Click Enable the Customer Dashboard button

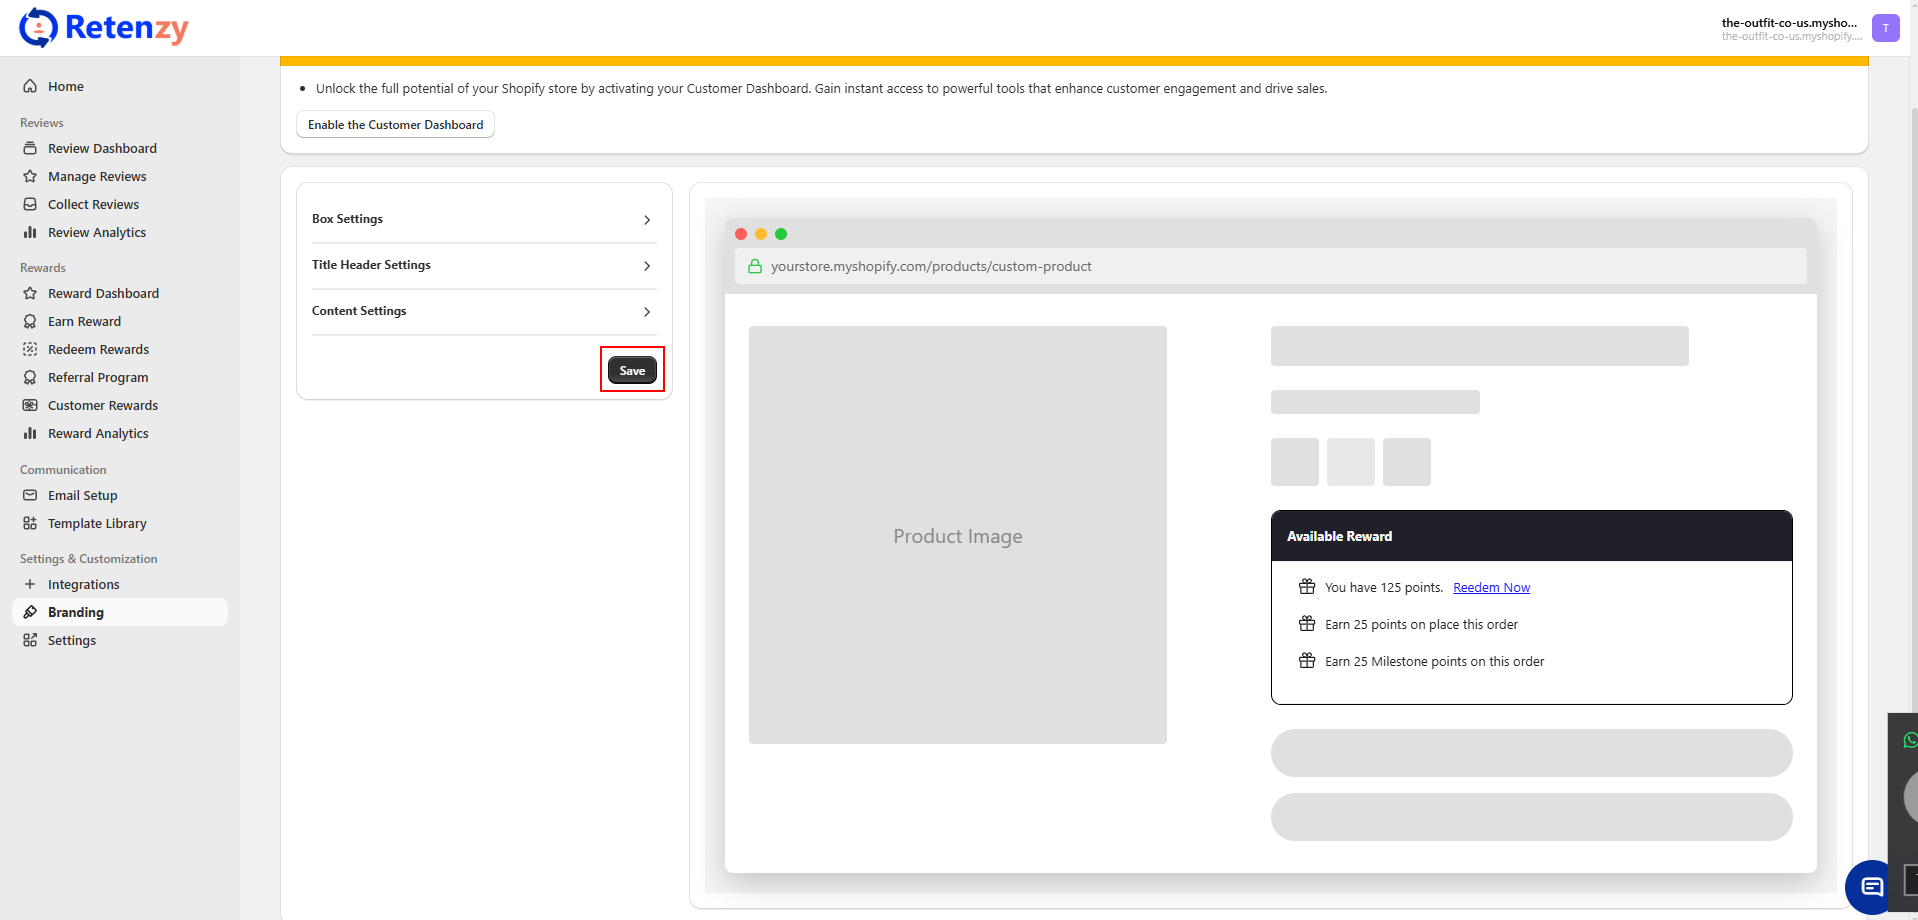[x=395, y=125]
